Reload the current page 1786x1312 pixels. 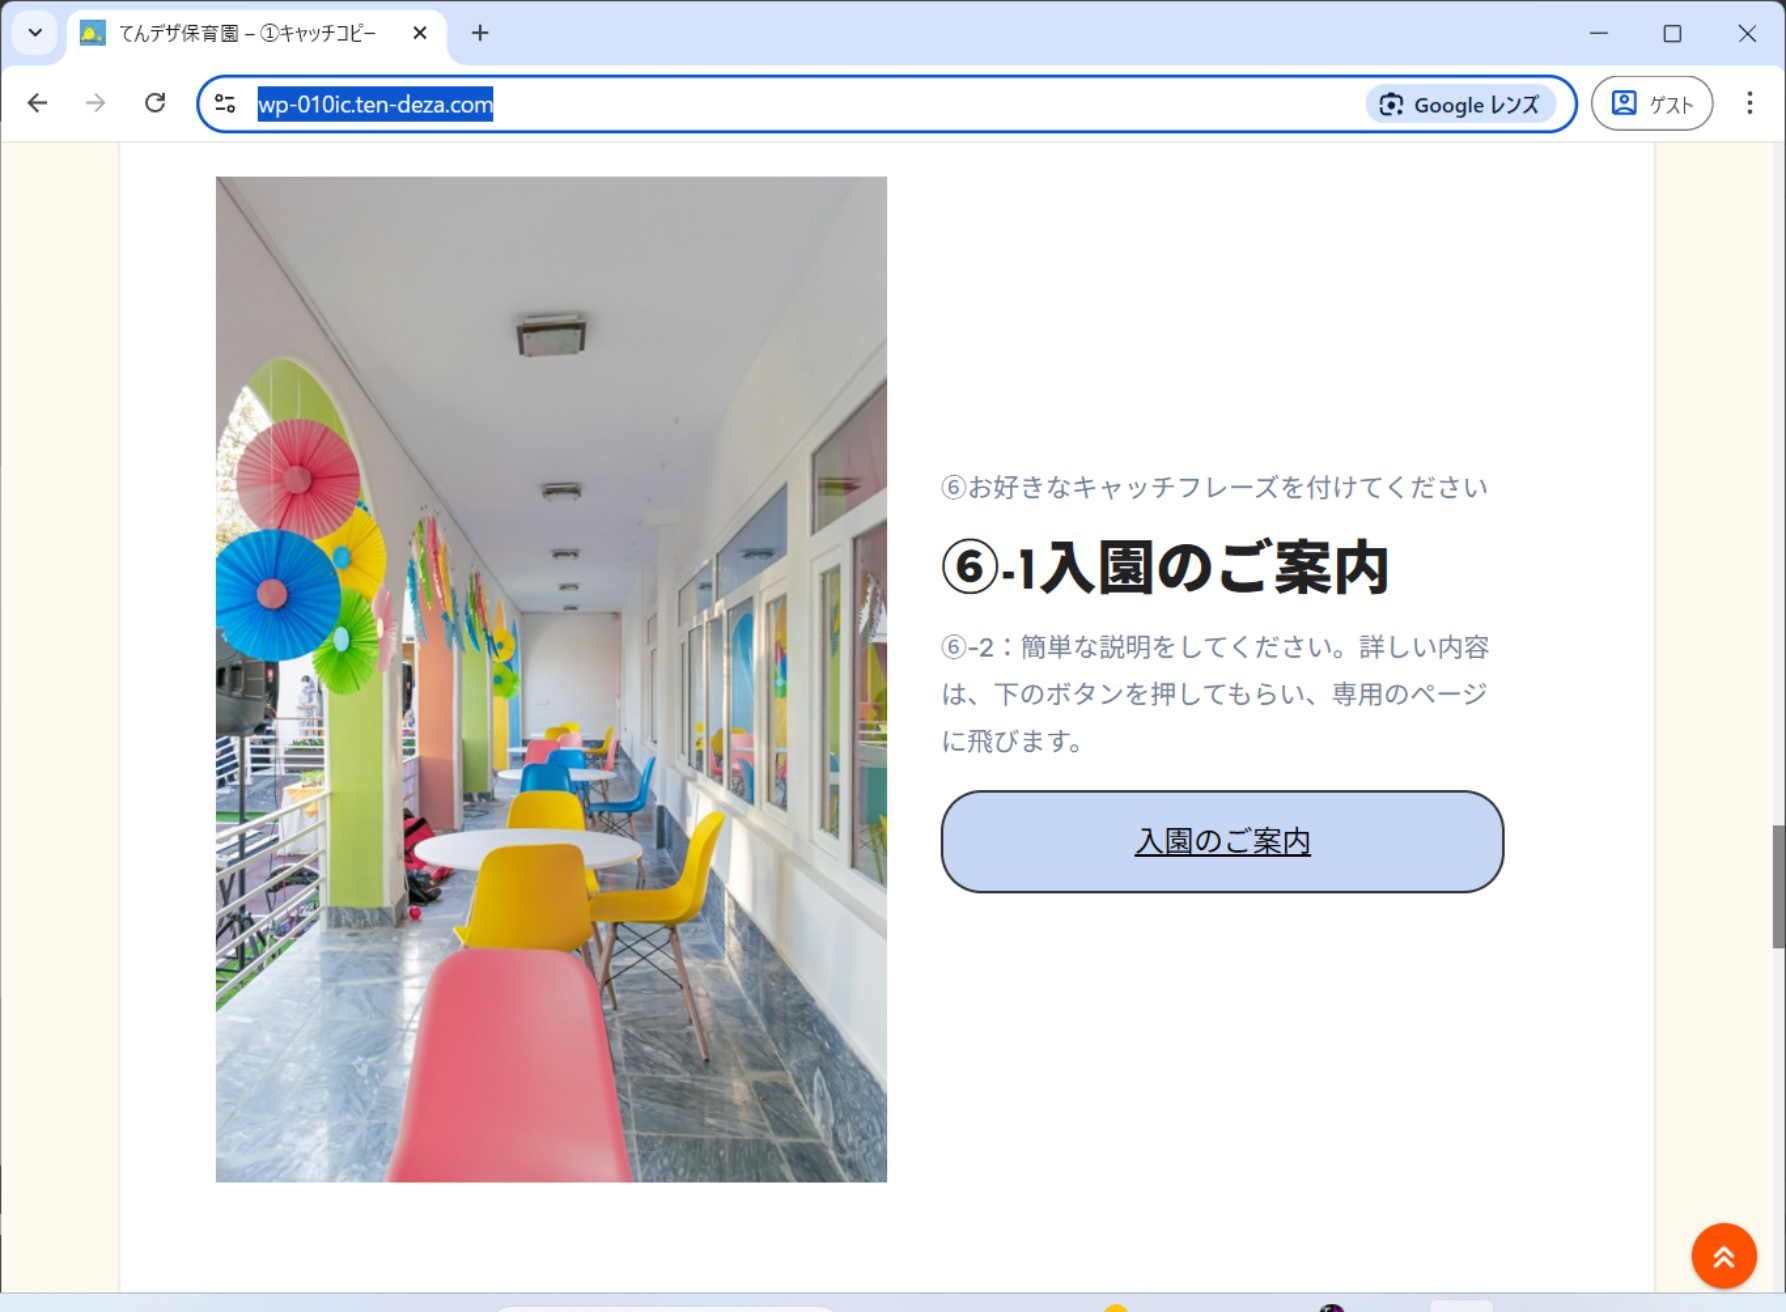point(155,103)
